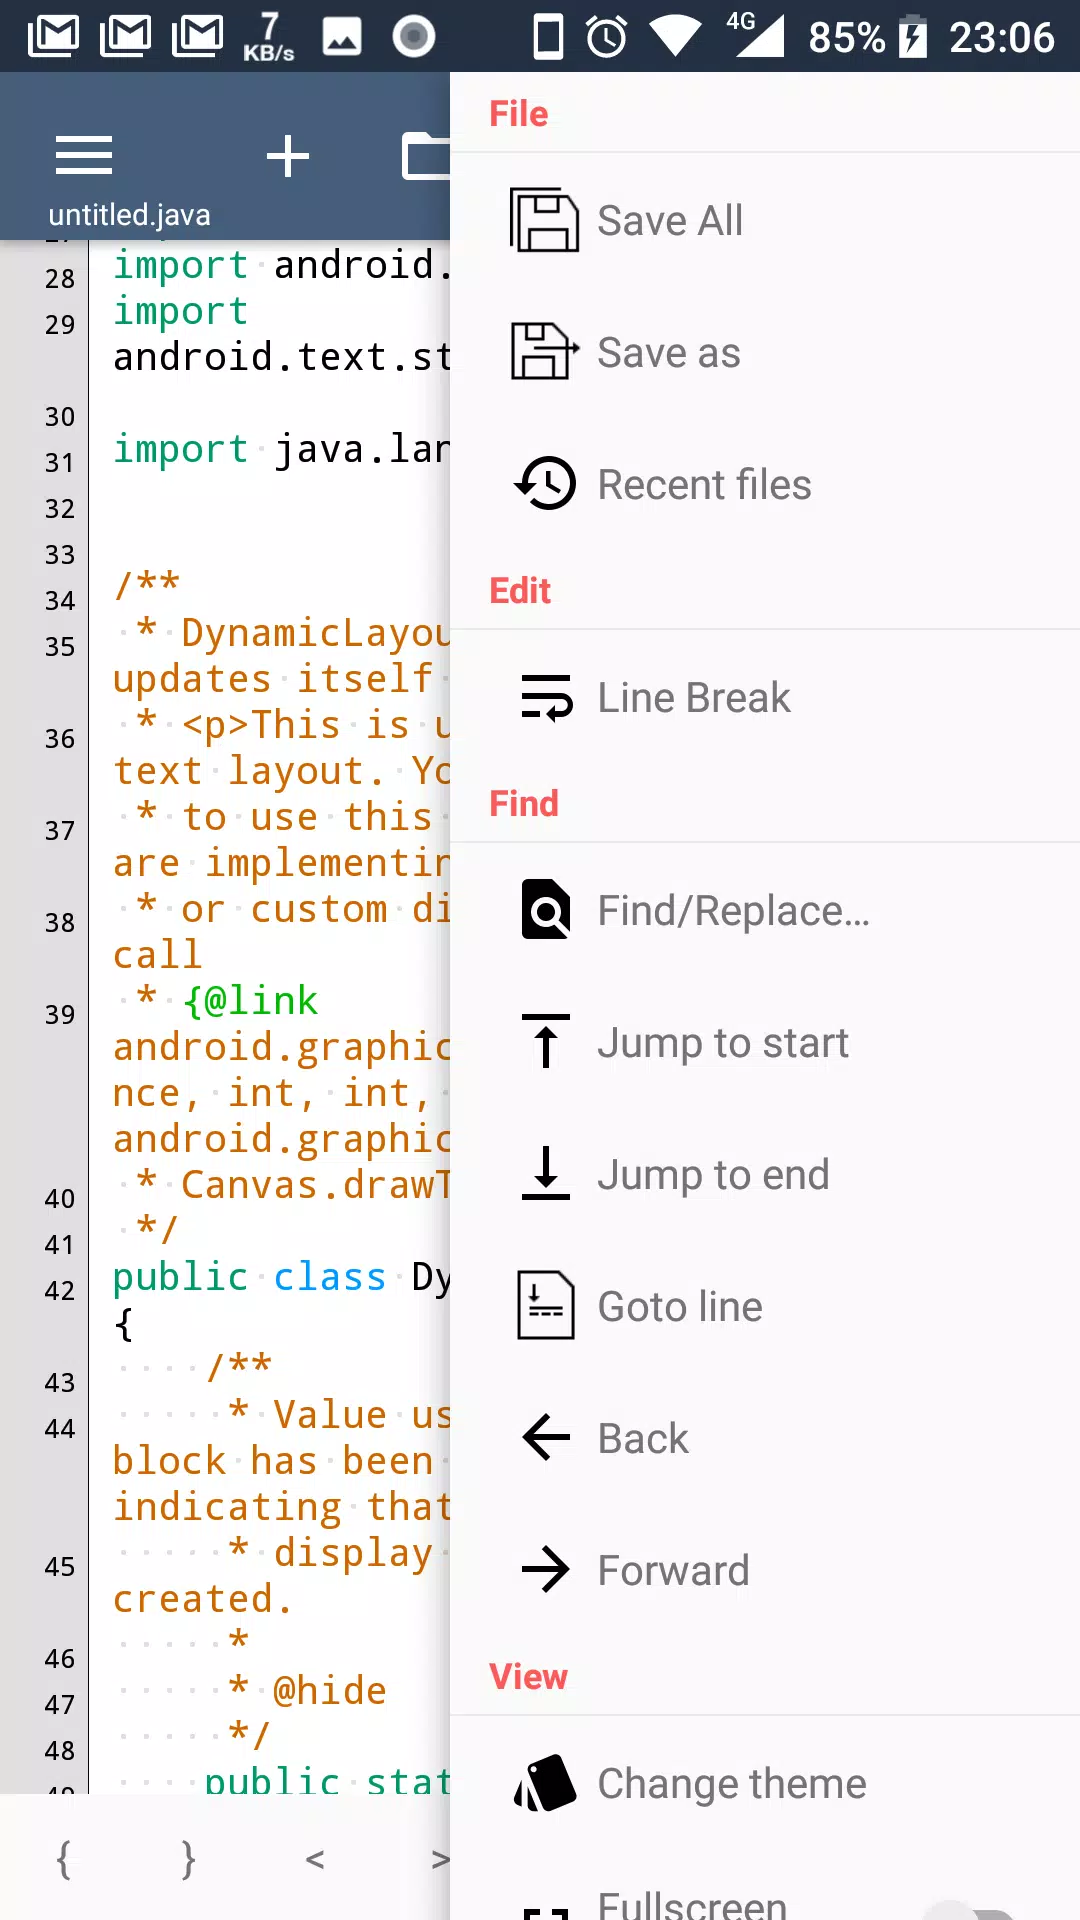Tap the Wi-Fi status bar icon
Image resolution: width=1080 pixels, height=1920 pixels.
(676, 37)
